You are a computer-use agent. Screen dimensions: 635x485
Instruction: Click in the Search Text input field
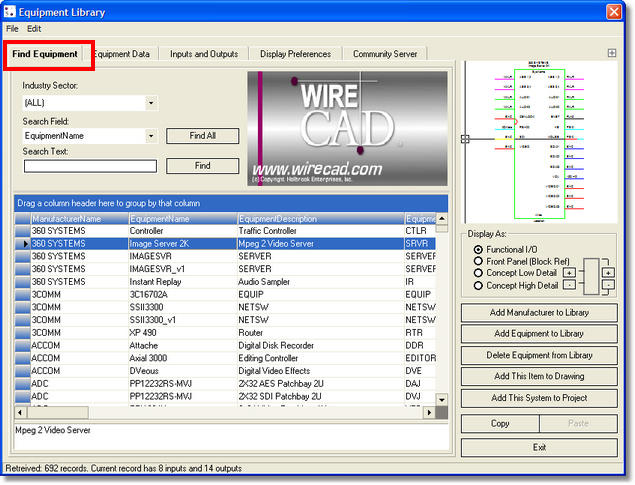pyautogui.click(x=90, y=166)
